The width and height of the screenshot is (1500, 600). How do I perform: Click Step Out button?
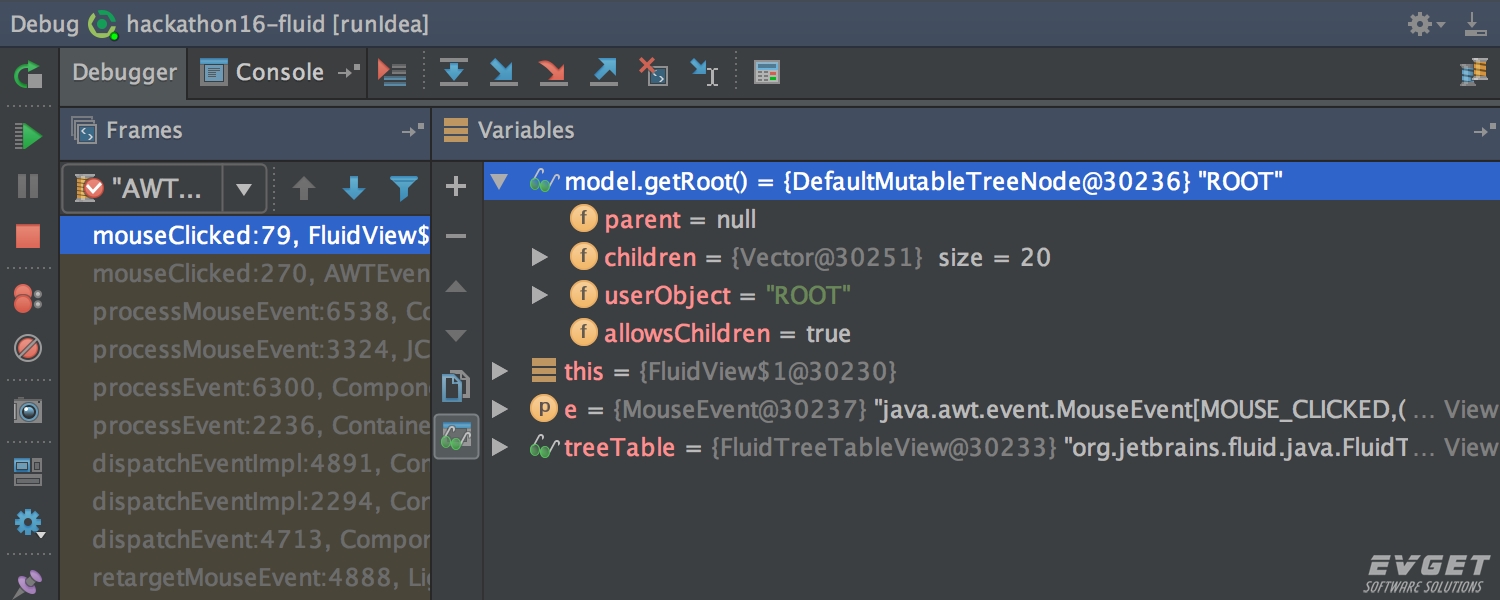coord(604,72)
